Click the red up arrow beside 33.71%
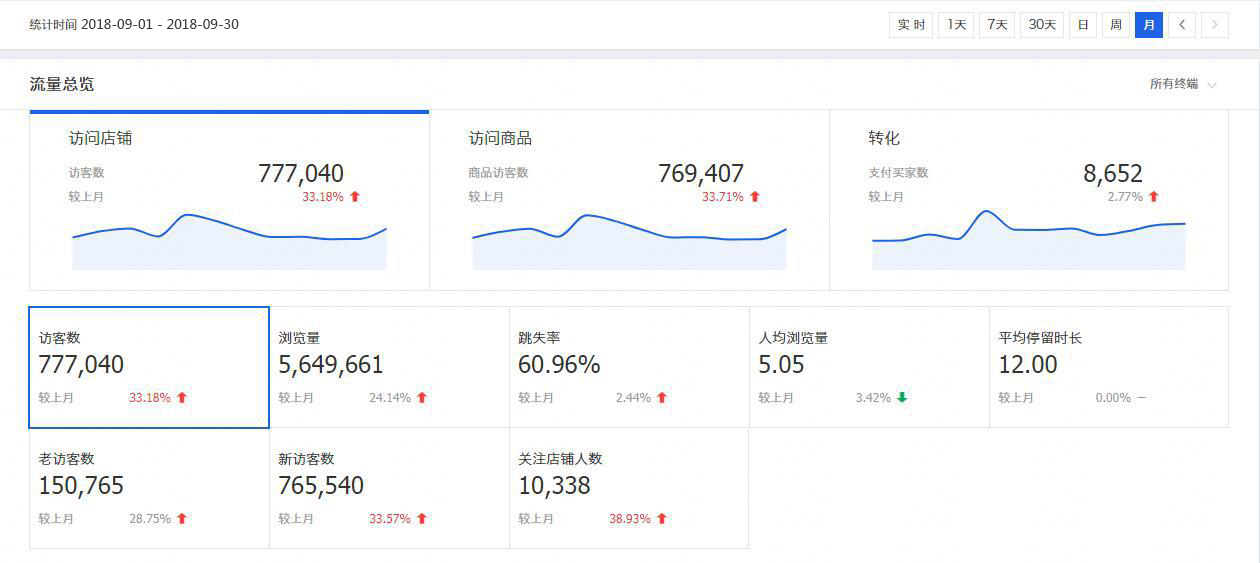The width and height of the screenshot is (1260, 563). click(755, 197)
